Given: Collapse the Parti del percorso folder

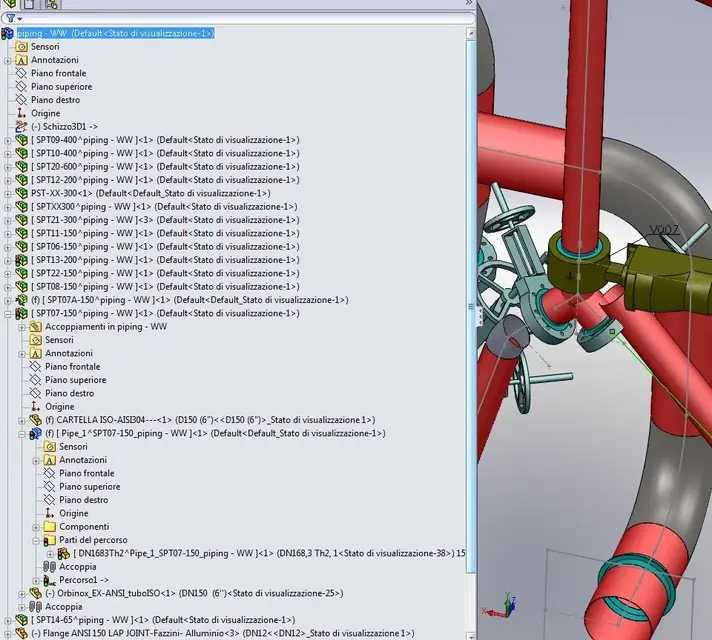Looking at the screenshot, I should [36, 541].
